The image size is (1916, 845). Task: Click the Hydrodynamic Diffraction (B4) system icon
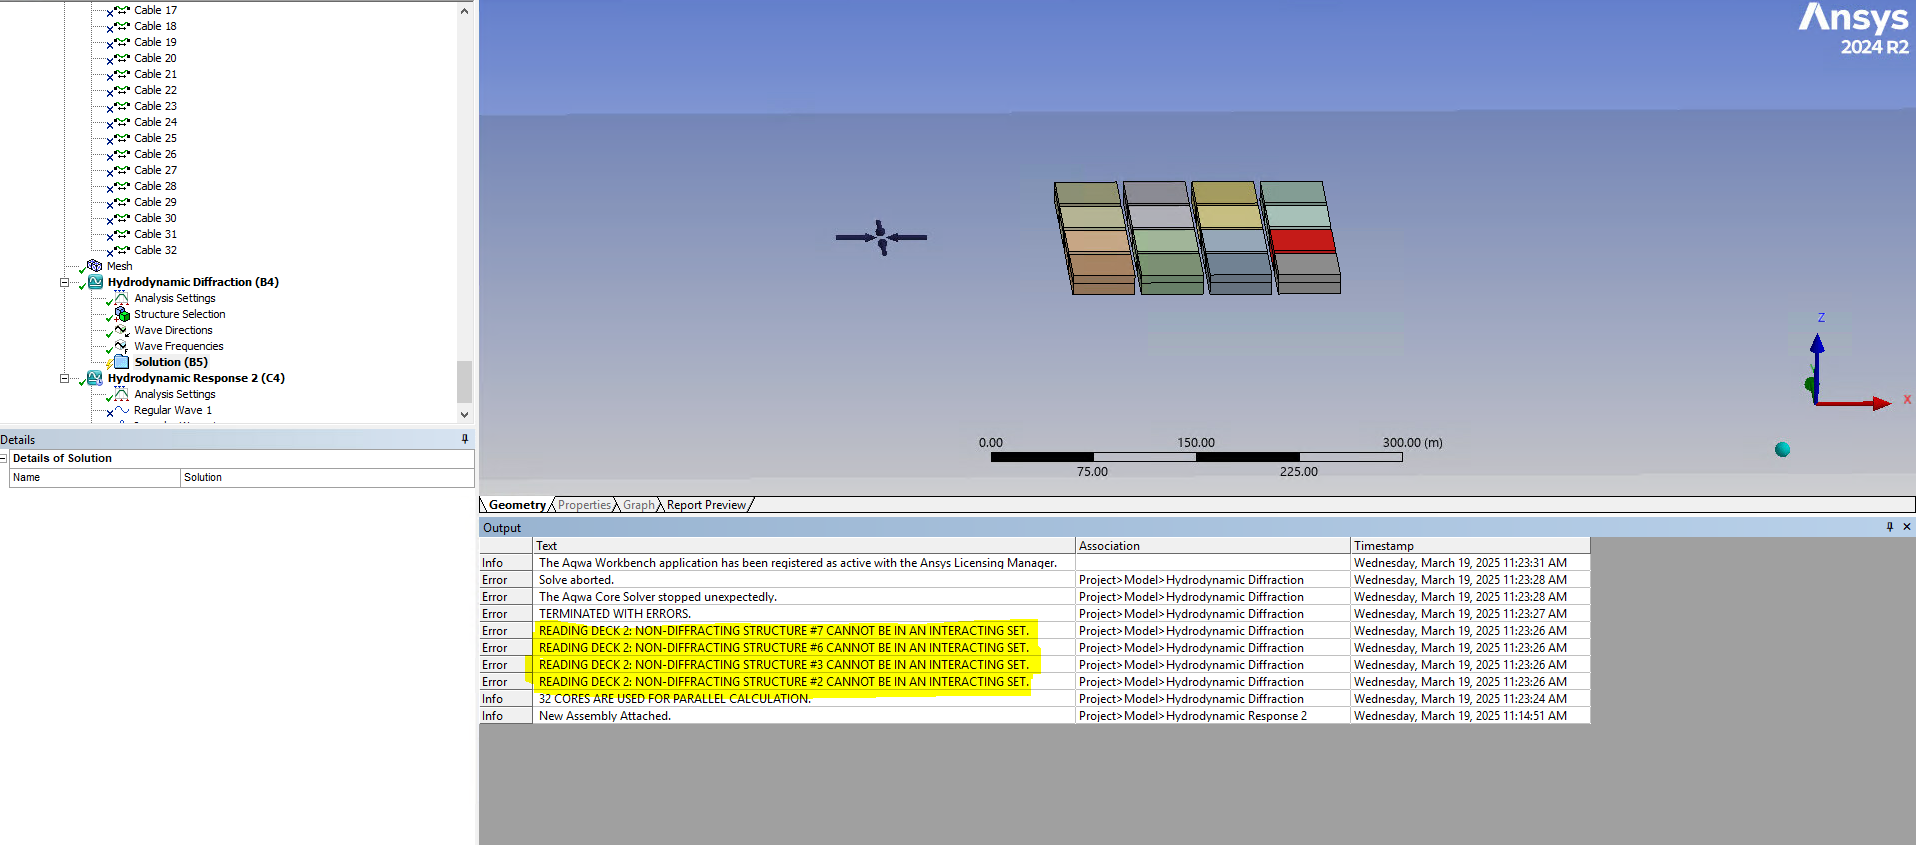coord(95,282)
